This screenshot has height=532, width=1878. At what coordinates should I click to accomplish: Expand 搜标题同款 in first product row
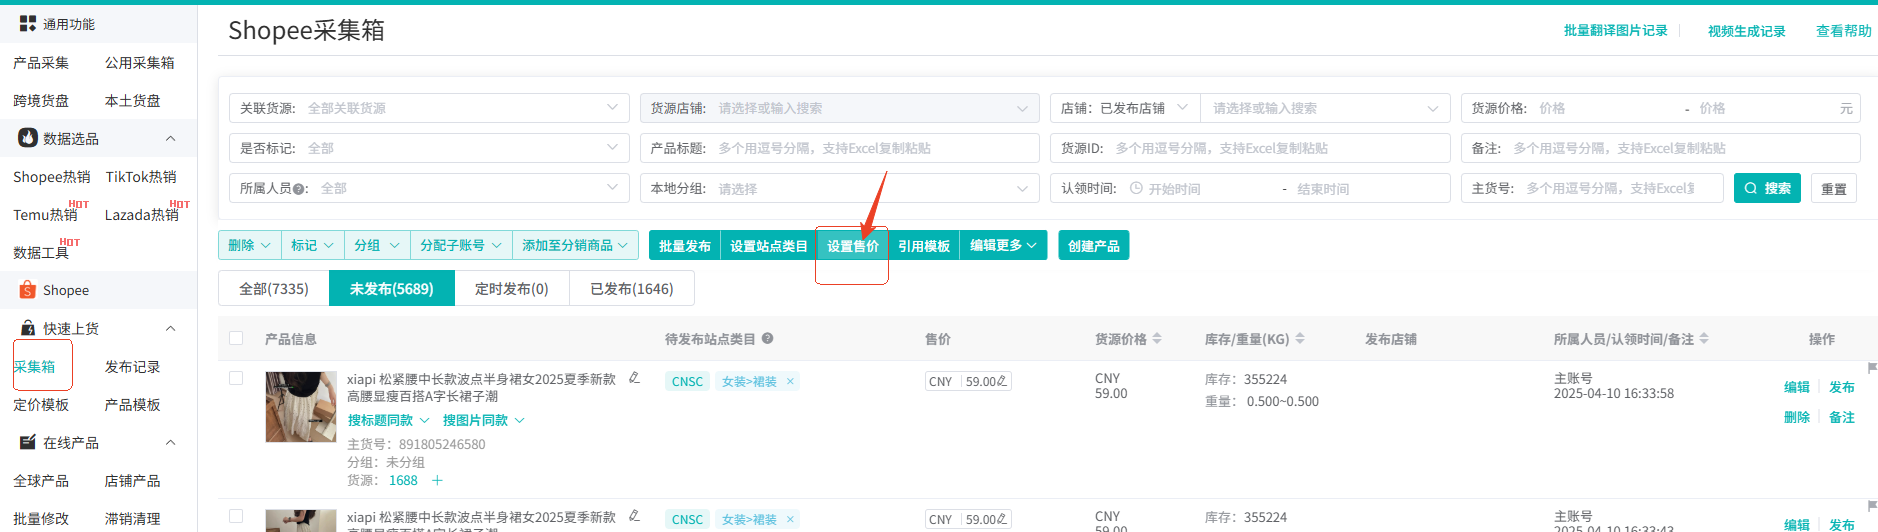point(388,420)
